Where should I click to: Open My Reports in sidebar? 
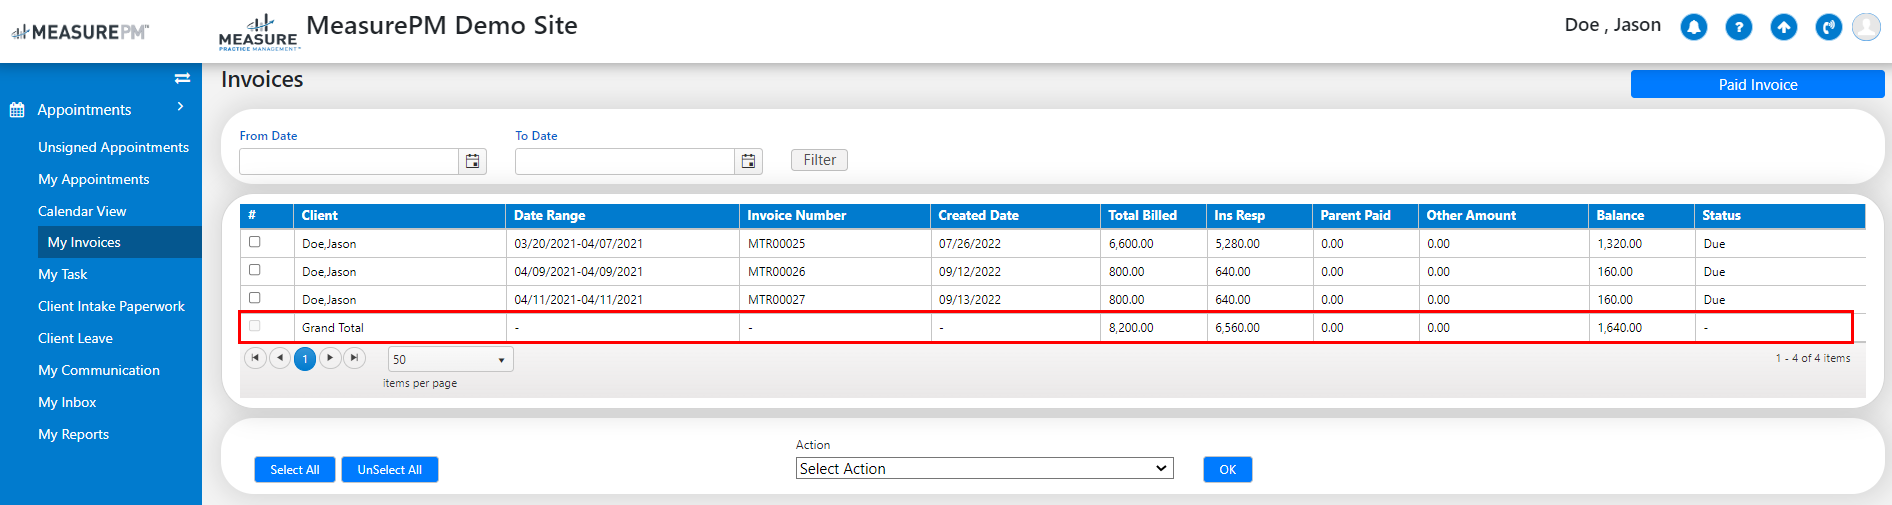point(74,434)
